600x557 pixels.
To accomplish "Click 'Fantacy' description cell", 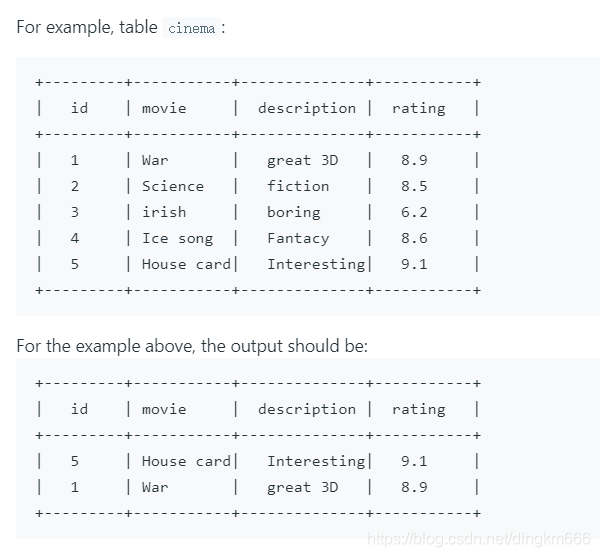I will tap(298, 239).
